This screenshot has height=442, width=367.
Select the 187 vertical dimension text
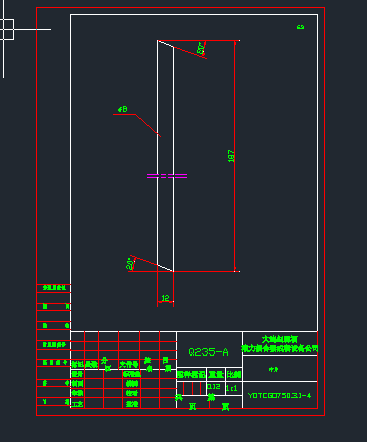(x=231, y=156)
